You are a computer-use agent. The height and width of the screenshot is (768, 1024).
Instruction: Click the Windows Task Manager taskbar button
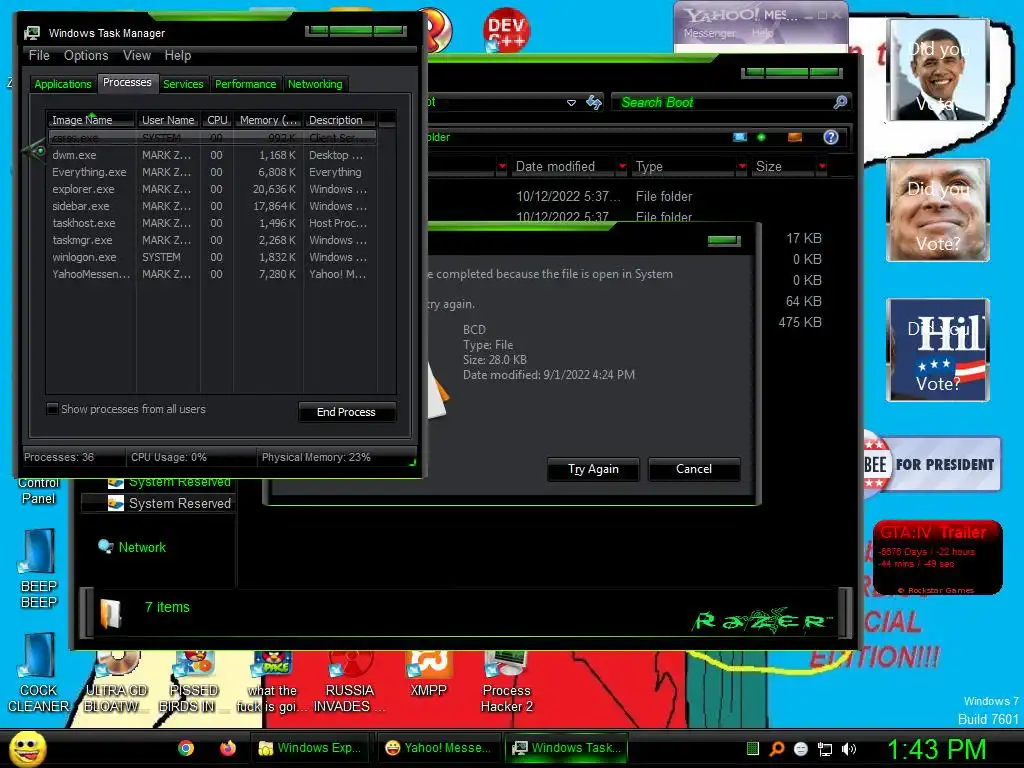566,748
